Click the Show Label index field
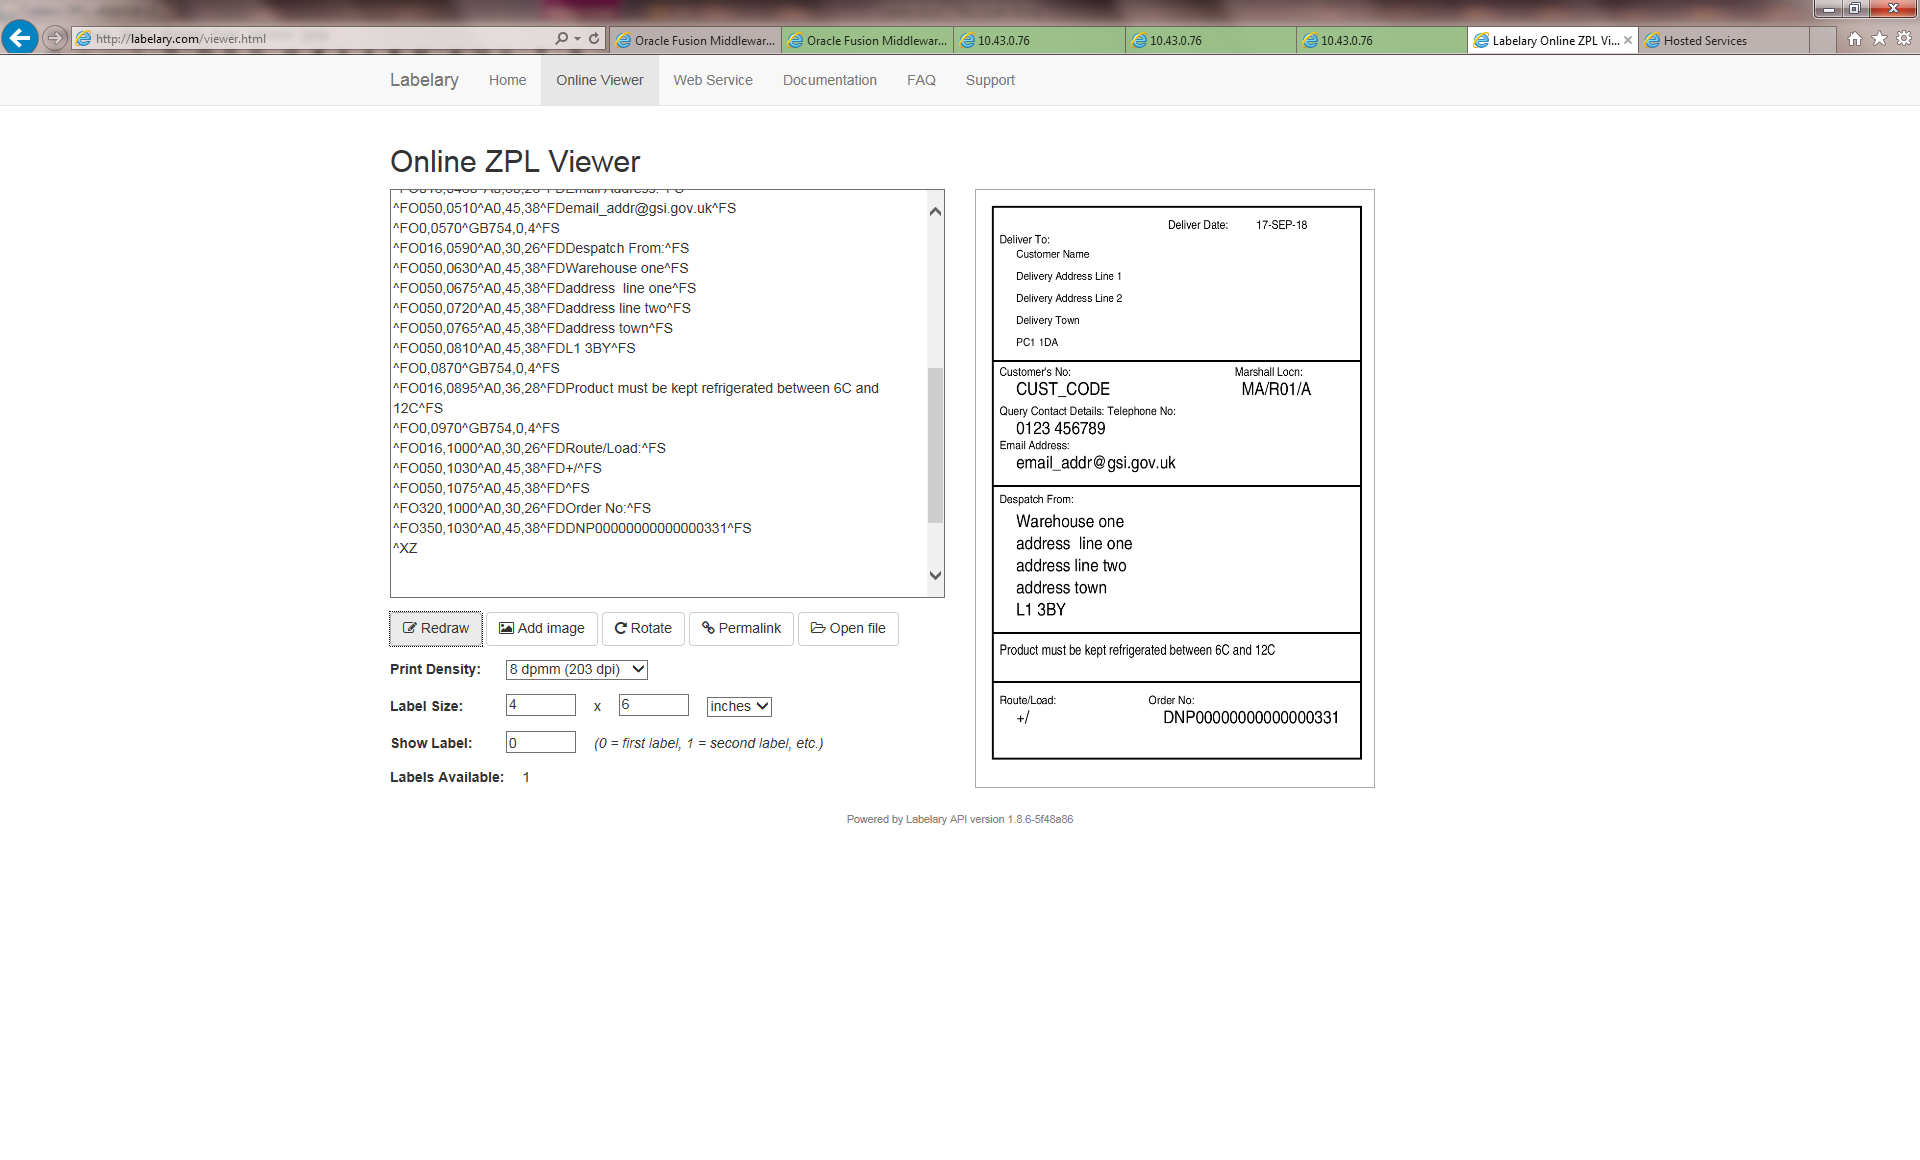This screenshot has width=1920, height=1160. click(541, 742)
